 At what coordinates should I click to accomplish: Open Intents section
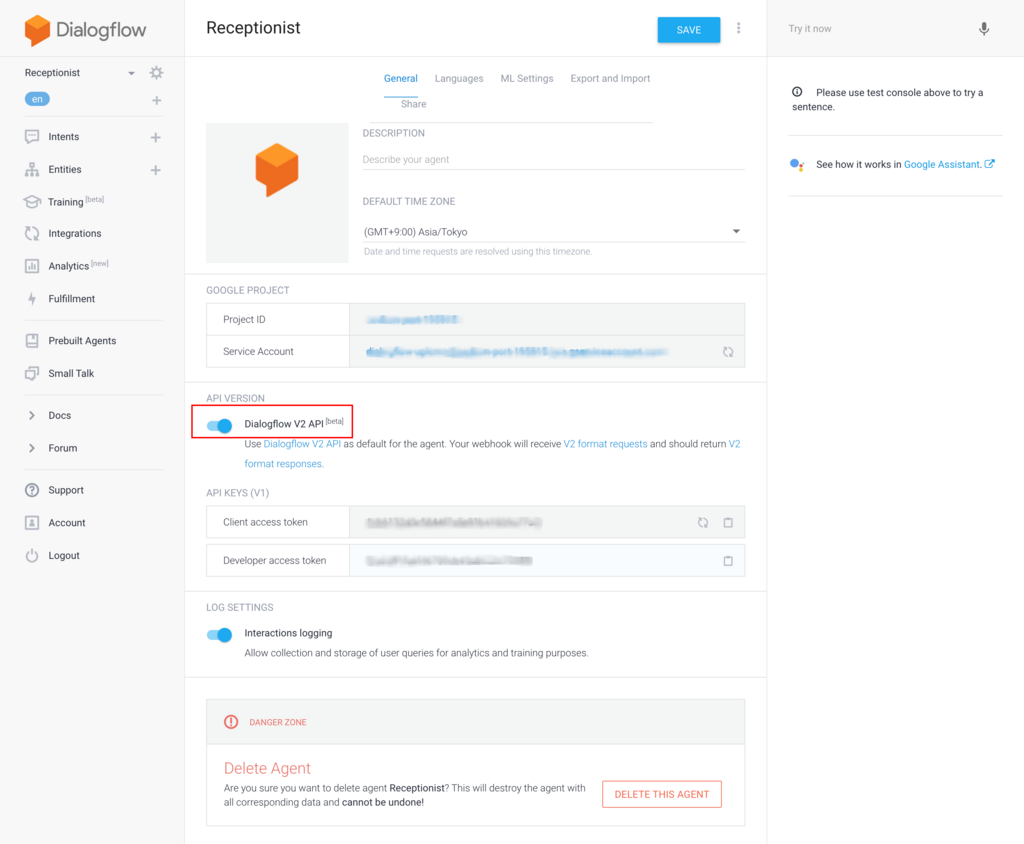point(63,137)
